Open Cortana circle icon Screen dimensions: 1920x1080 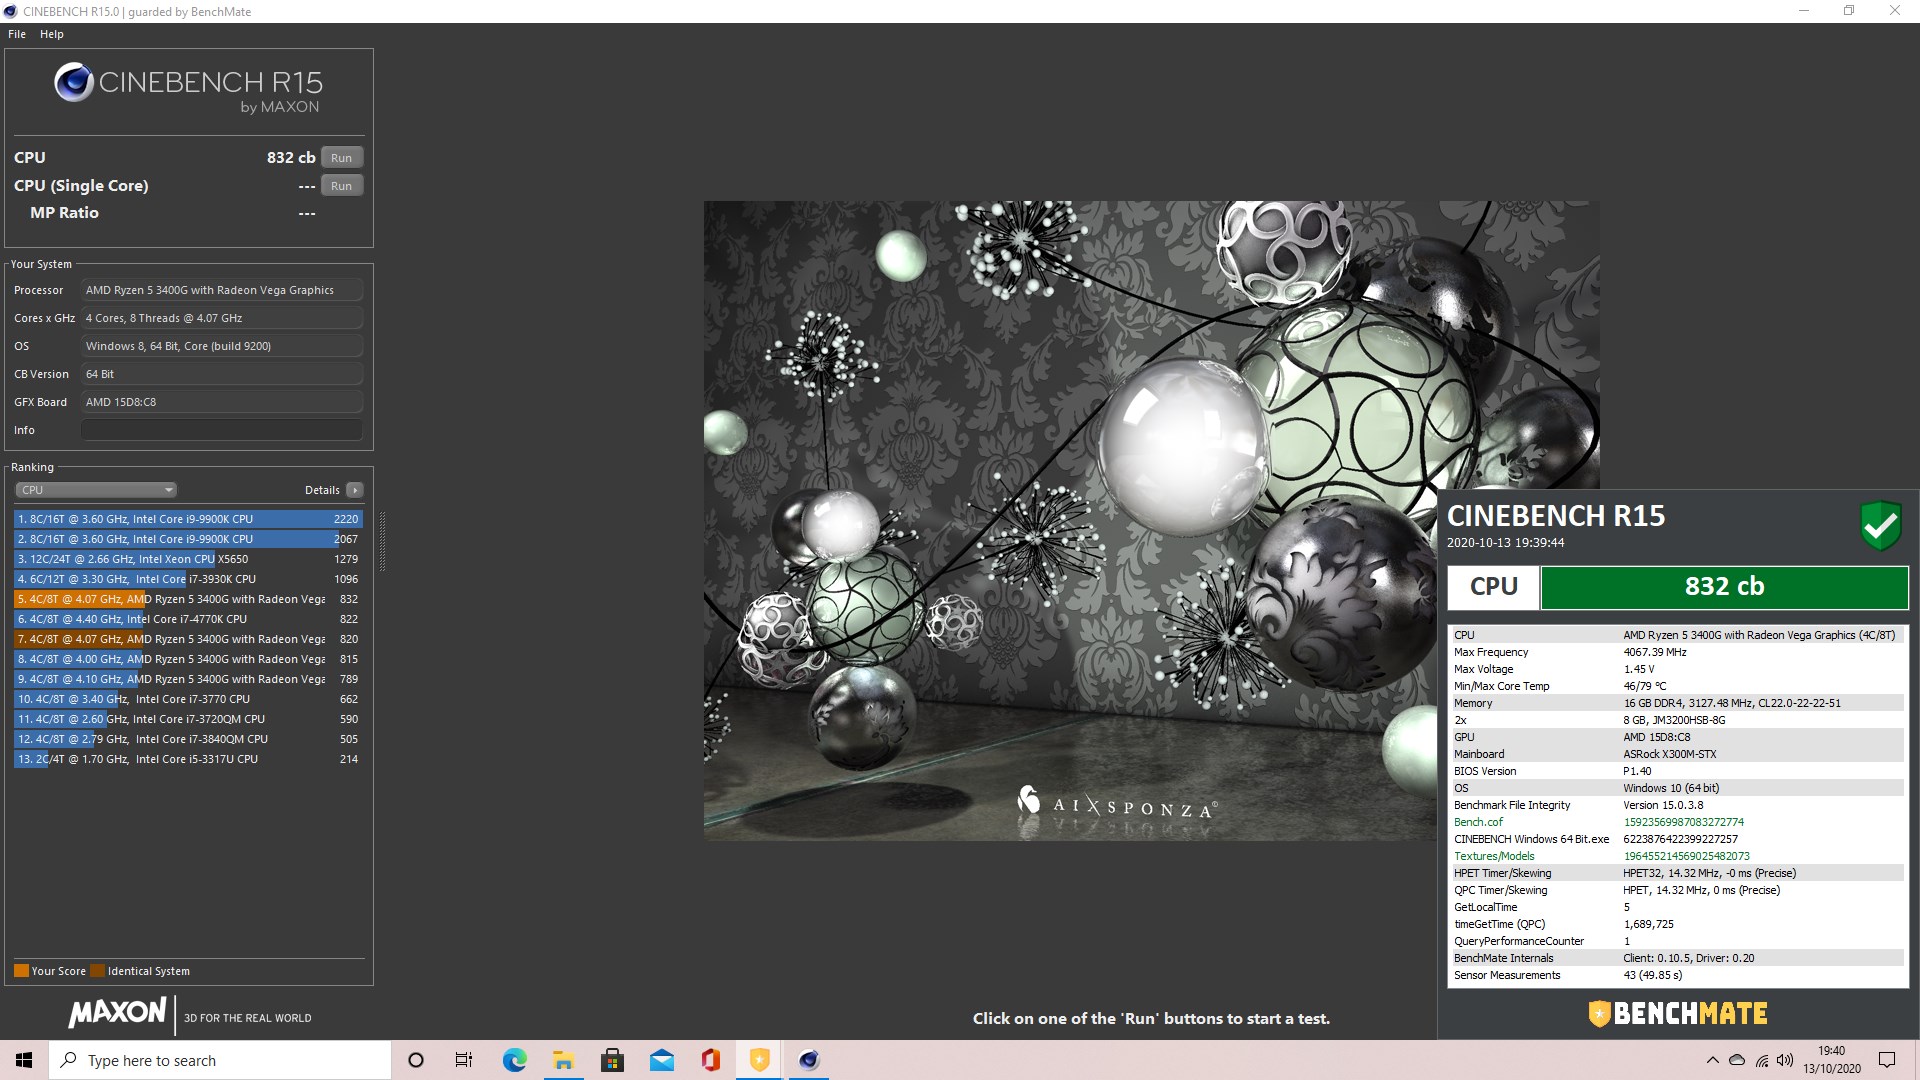click(x=416, y=1060)
